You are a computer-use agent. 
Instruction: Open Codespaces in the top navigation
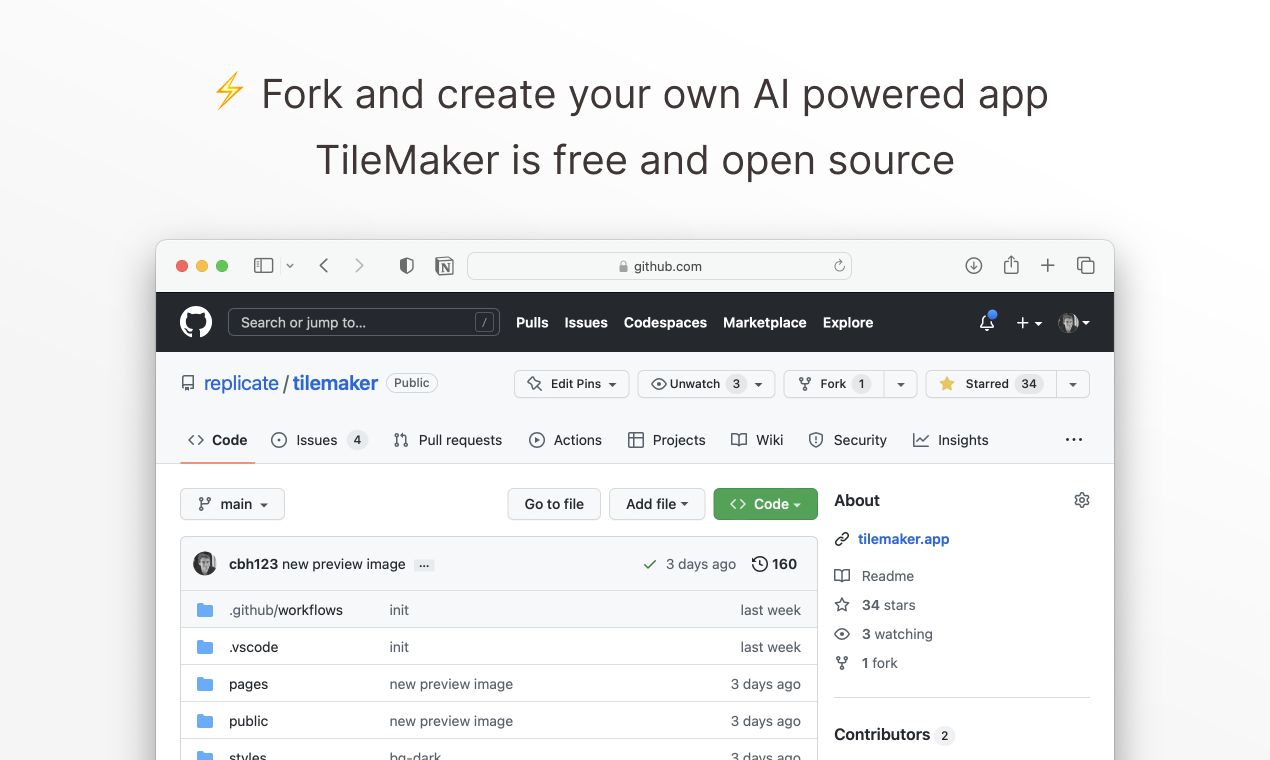click(665, 323)
